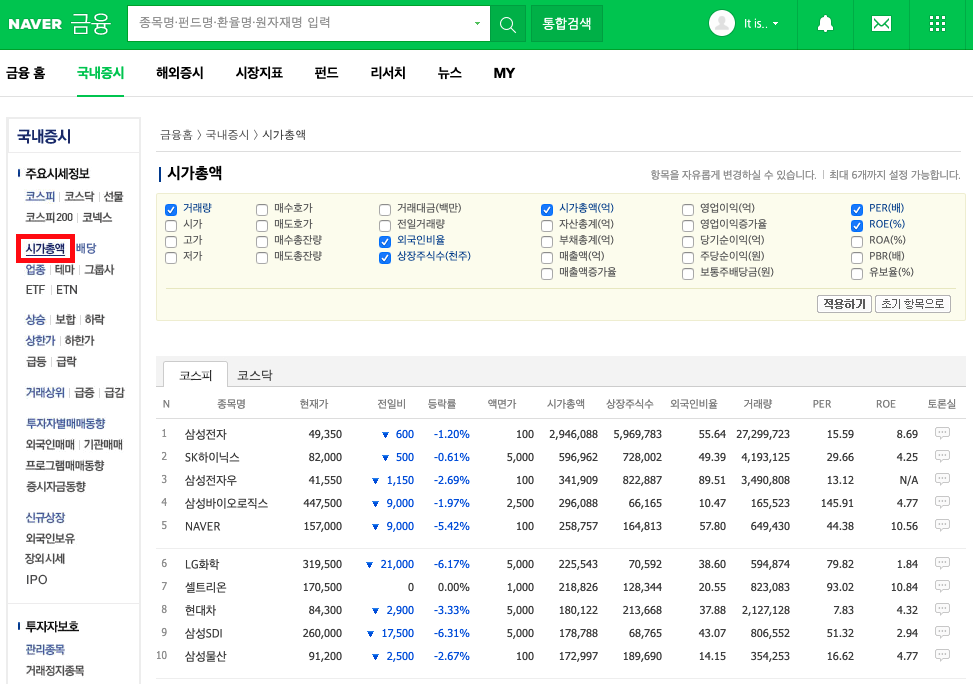Viewport: 973px width, 684px height.
Task: Uncheck the 상장주식수(천주) checkbox
Action: pos(385,257)
